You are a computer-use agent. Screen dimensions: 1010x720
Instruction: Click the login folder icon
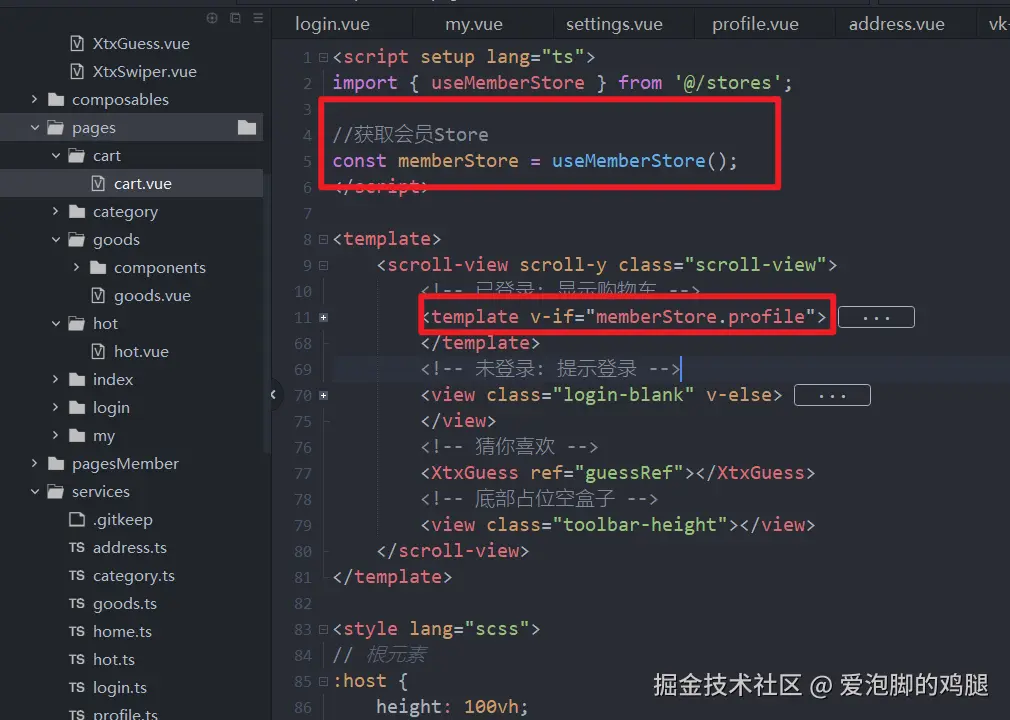[77, 407]
